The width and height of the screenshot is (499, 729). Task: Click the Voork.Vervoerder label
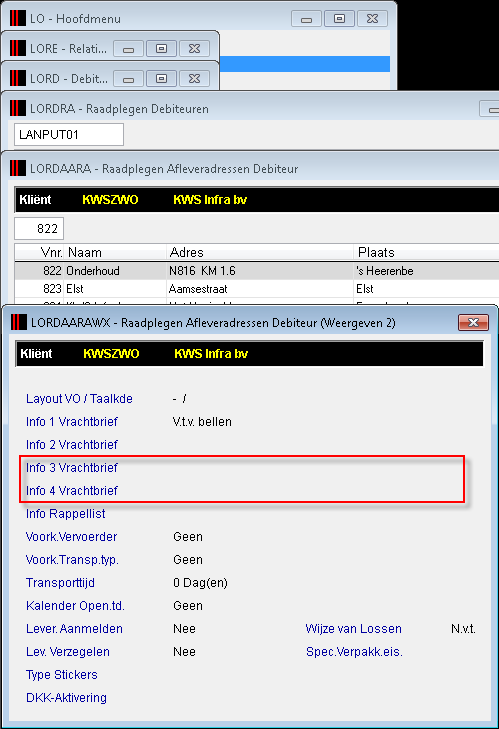pos(71,537)
